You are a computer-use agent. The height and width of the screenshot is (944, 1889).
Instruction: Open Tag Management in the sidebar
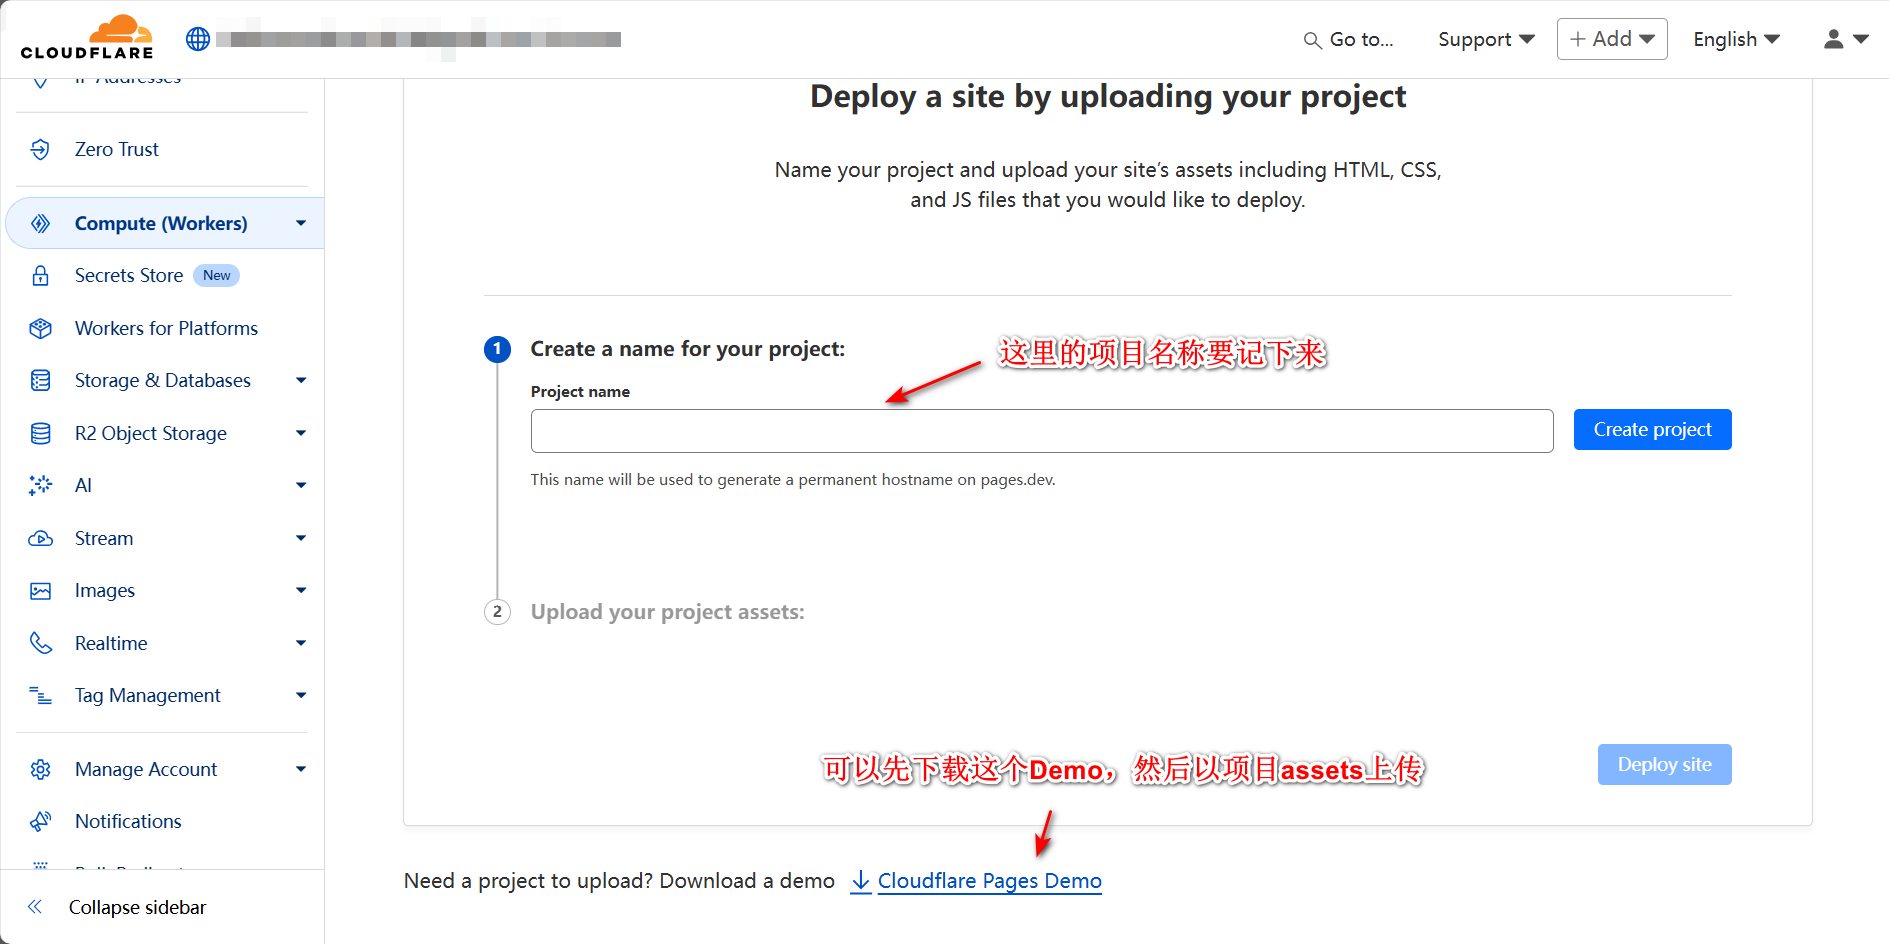click(x=147, y=695)
